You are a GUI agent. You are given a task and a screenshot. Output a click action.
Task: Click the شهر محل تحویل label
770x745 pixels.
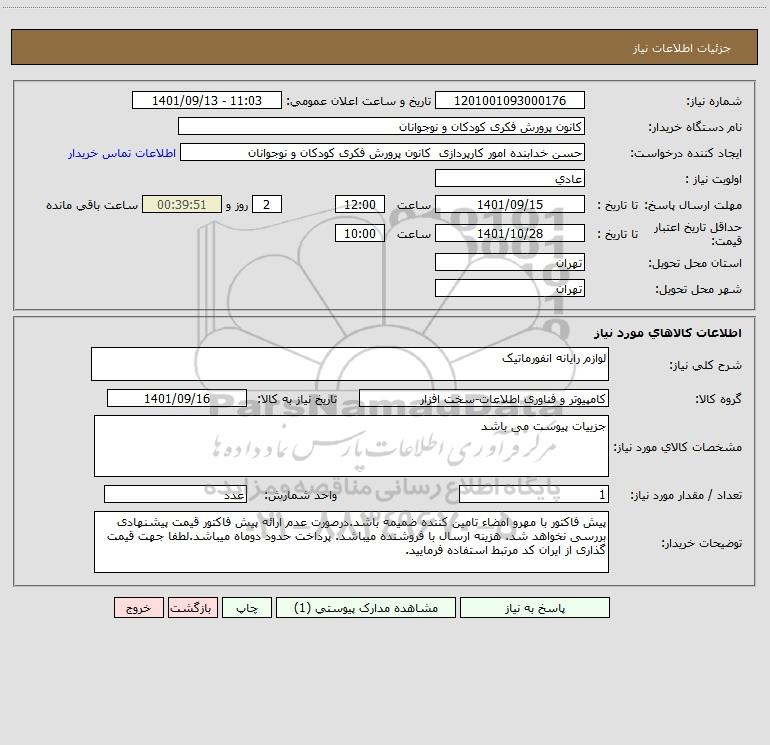click(x=698, y=289)
